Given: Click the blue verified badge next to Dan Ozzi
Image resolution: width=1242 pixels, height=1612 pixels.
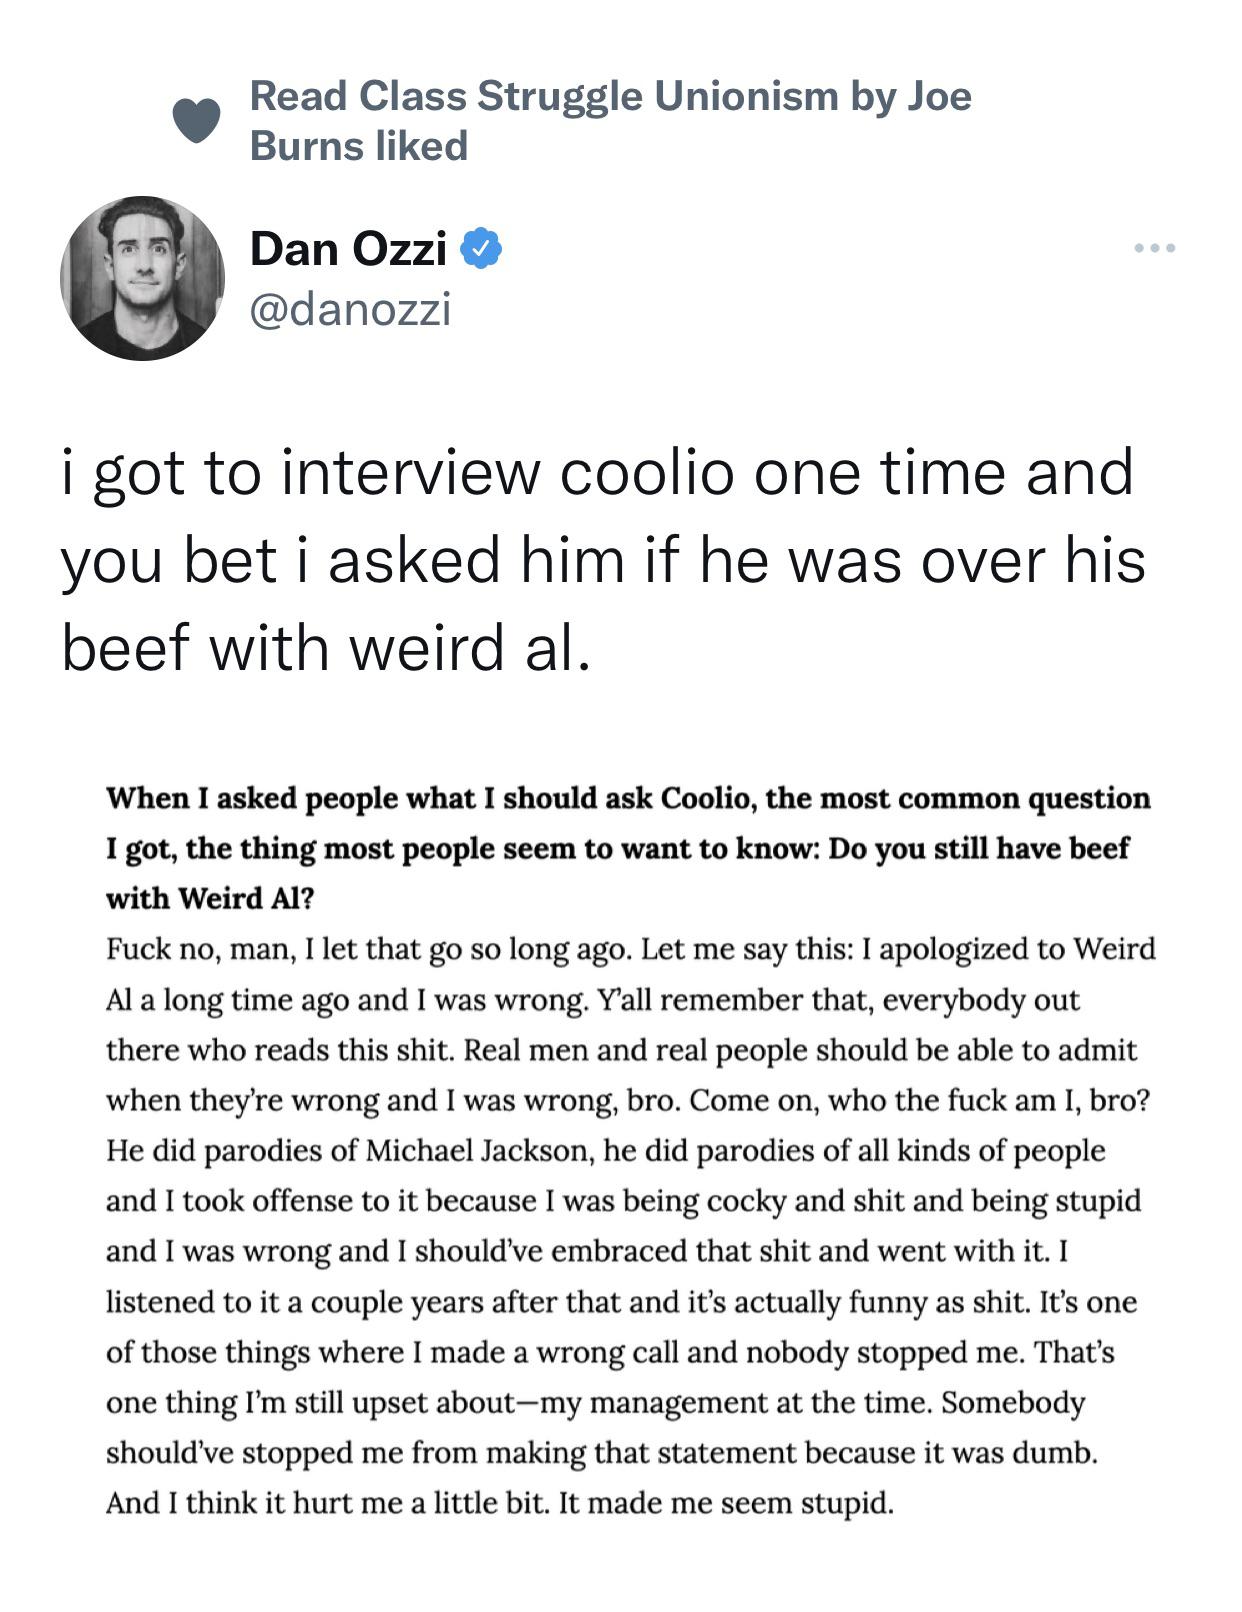Looking at the screenshot, I should tap(481, 248).
